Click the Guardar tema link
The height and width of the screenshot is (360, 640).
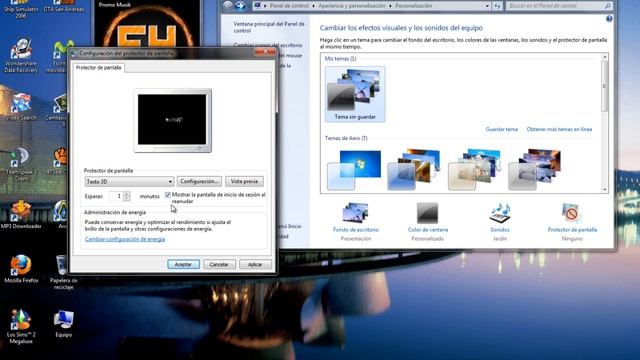tap(502, 129)
